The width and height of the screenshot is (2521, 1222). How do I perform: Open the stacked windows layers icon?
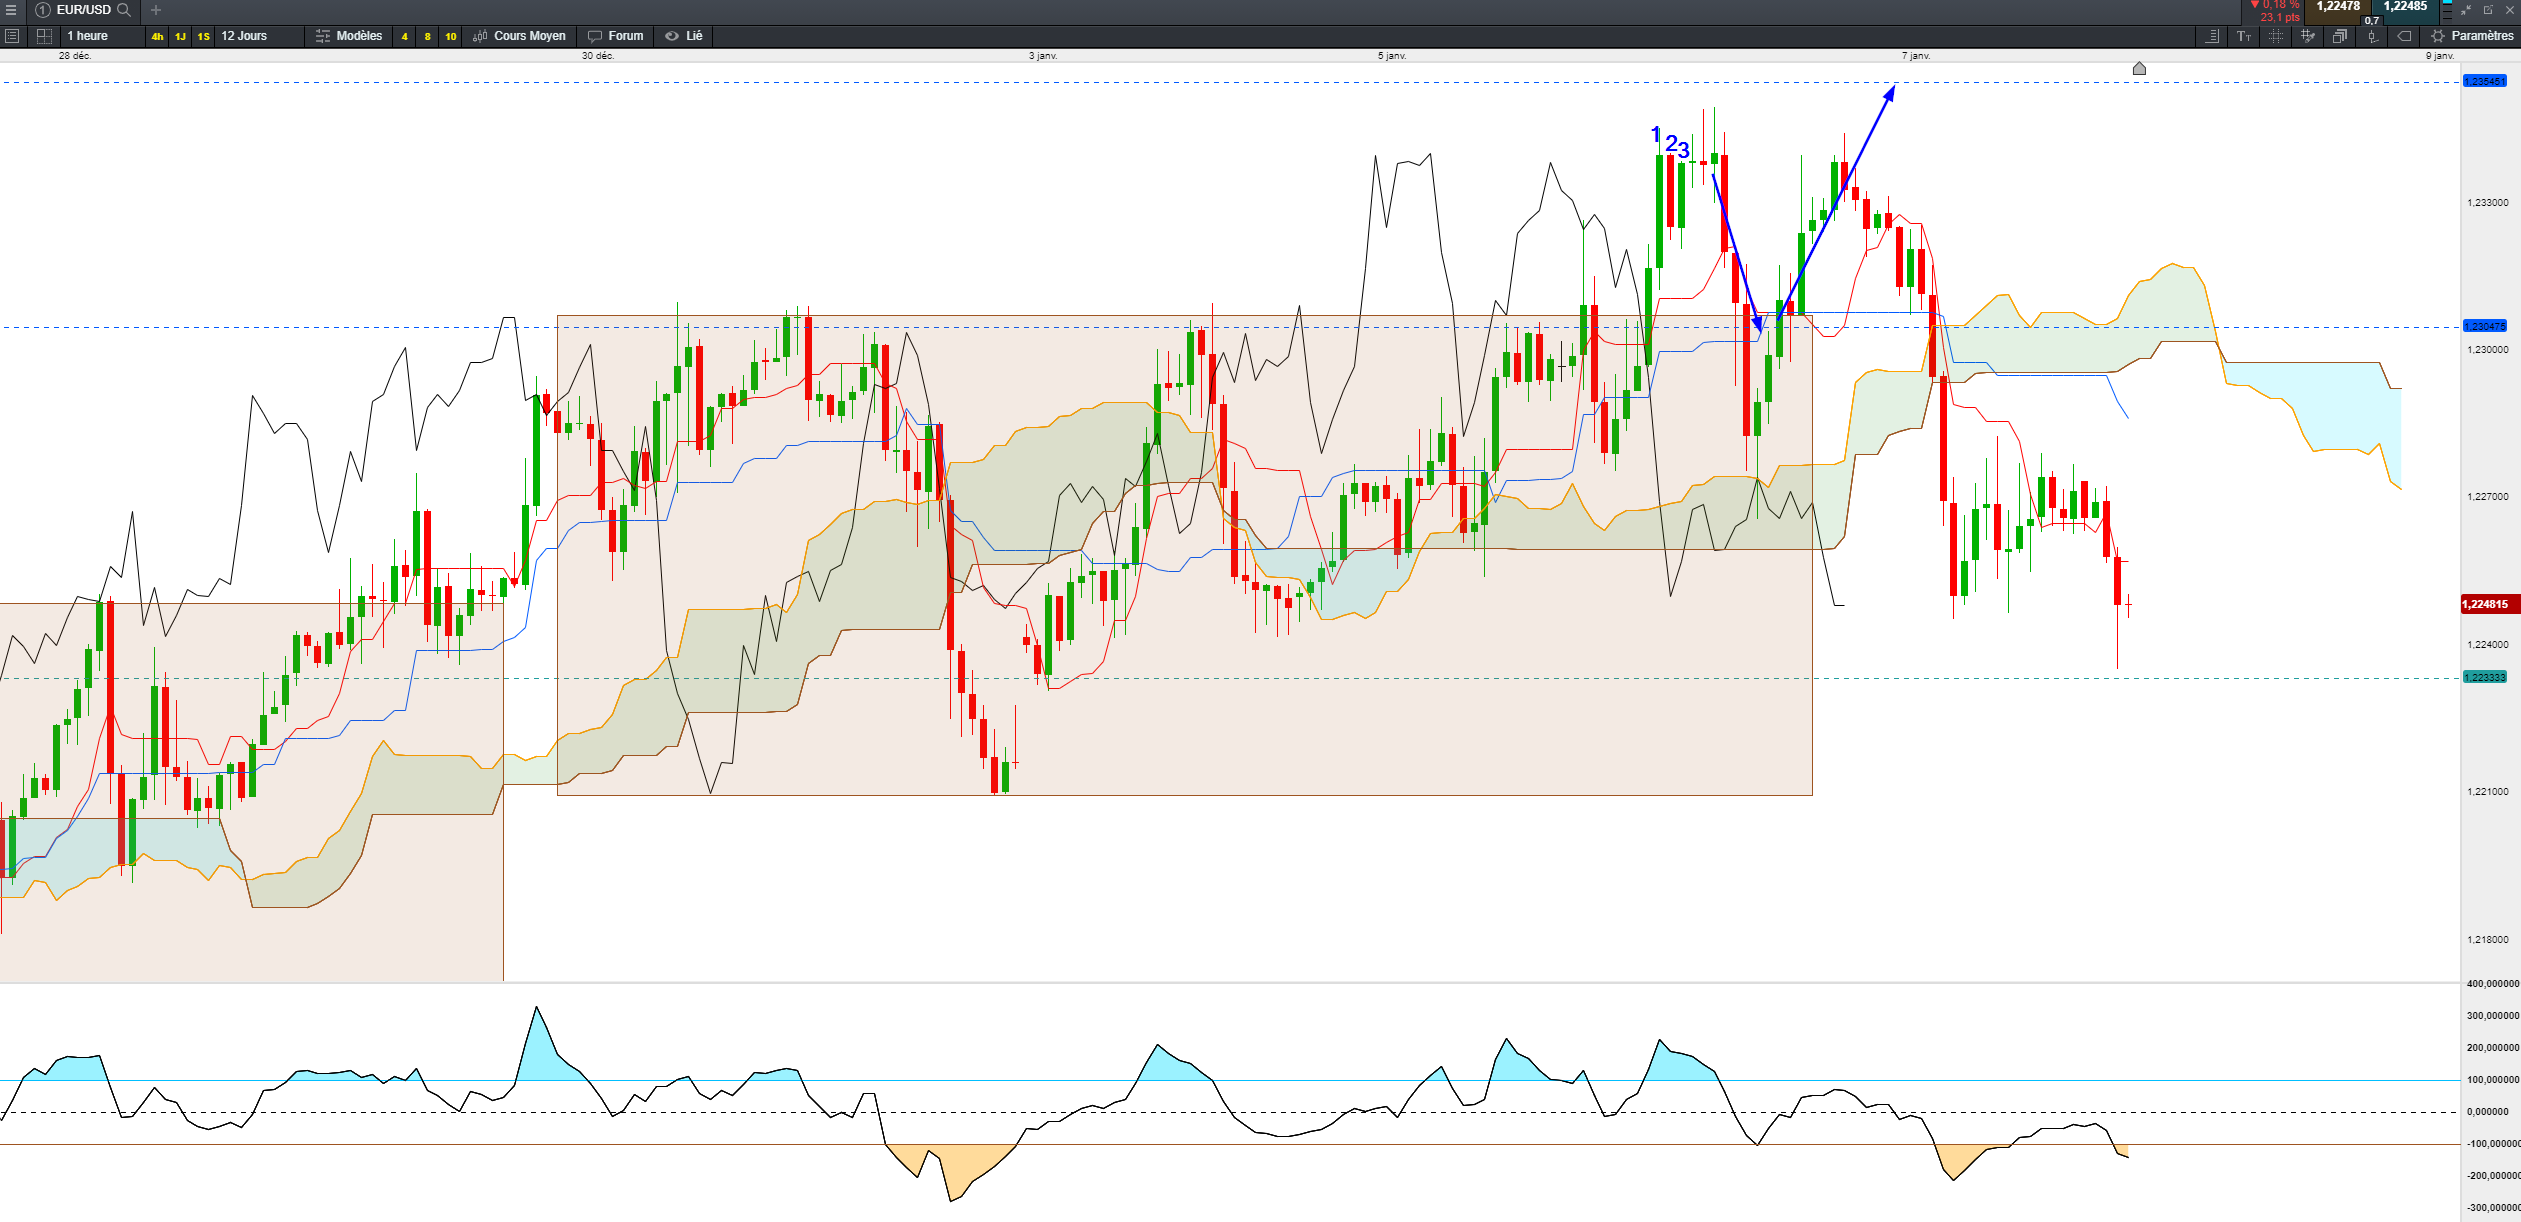(x=2340, y=36)
